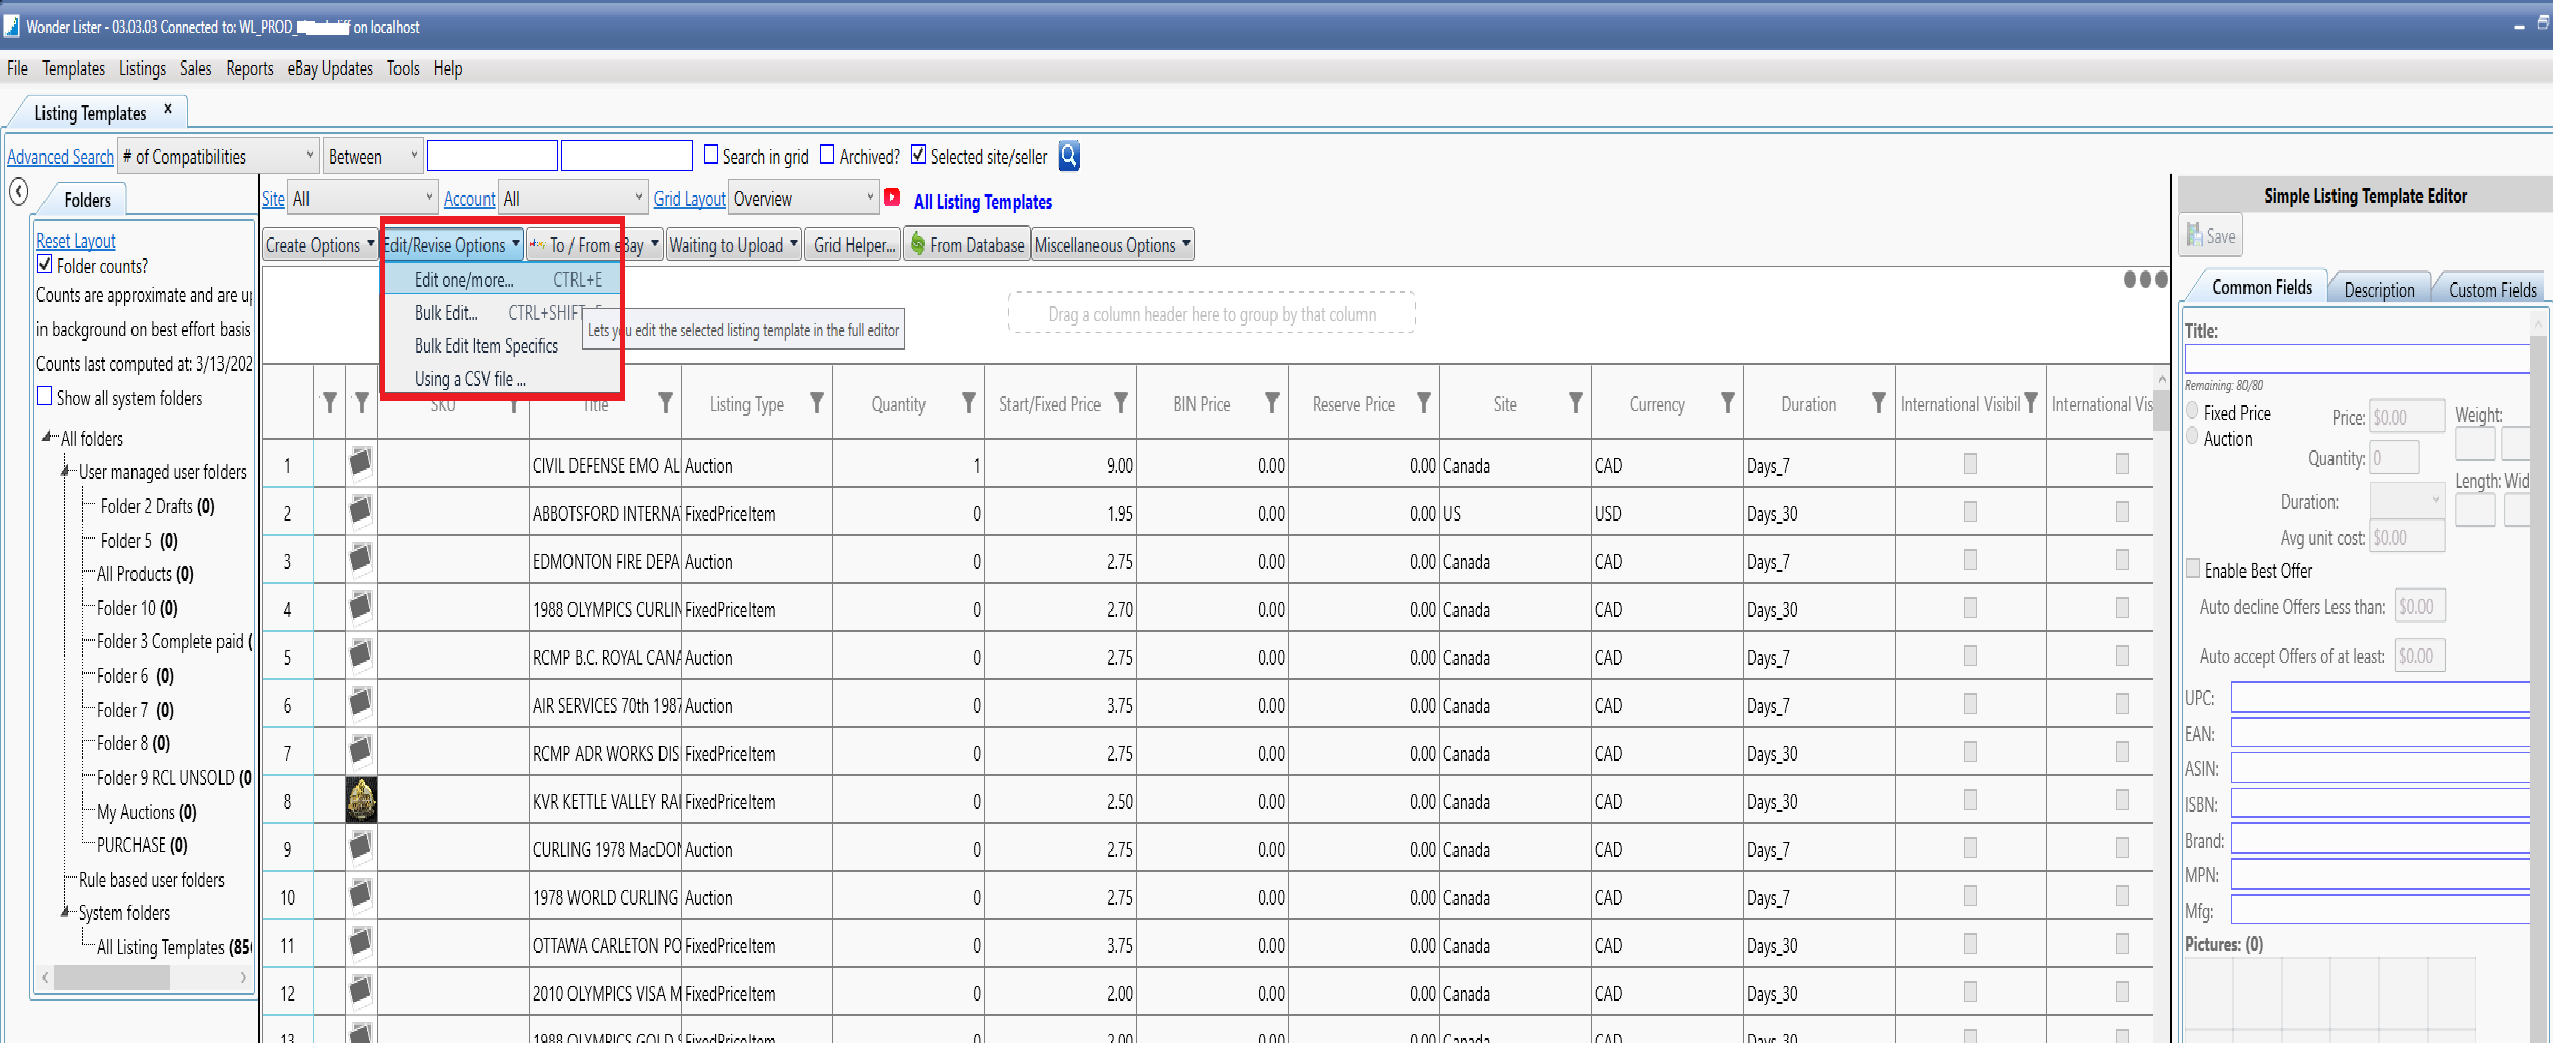This screenshot has width=2553, height=1043.
Task: Click the document icon in row 1
Action: coord(361,462)
